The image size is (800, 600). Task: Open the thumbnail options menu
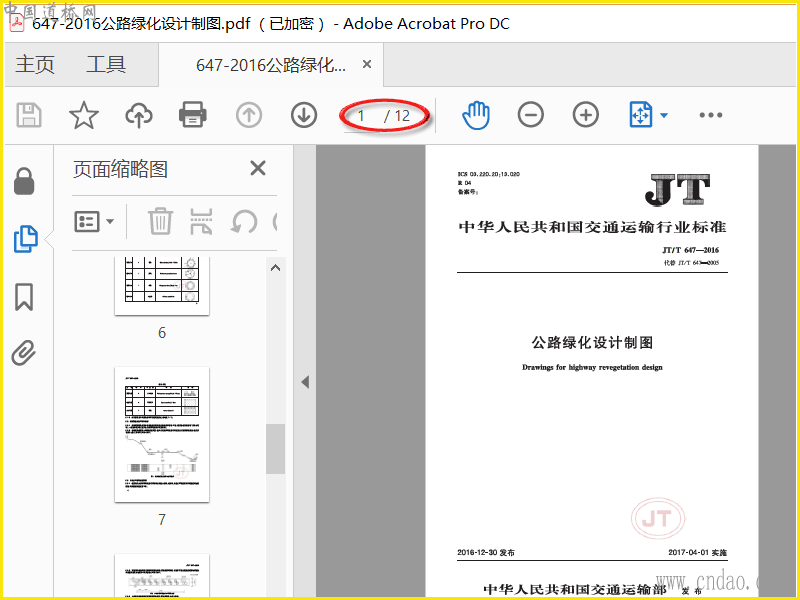point(94,222)
